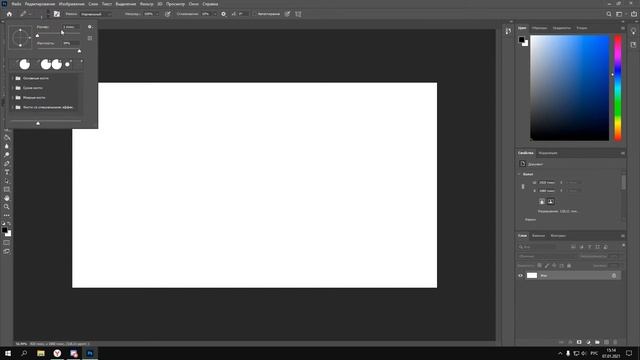Go to Photoshop Home screen icon

[x=9, y=14]
